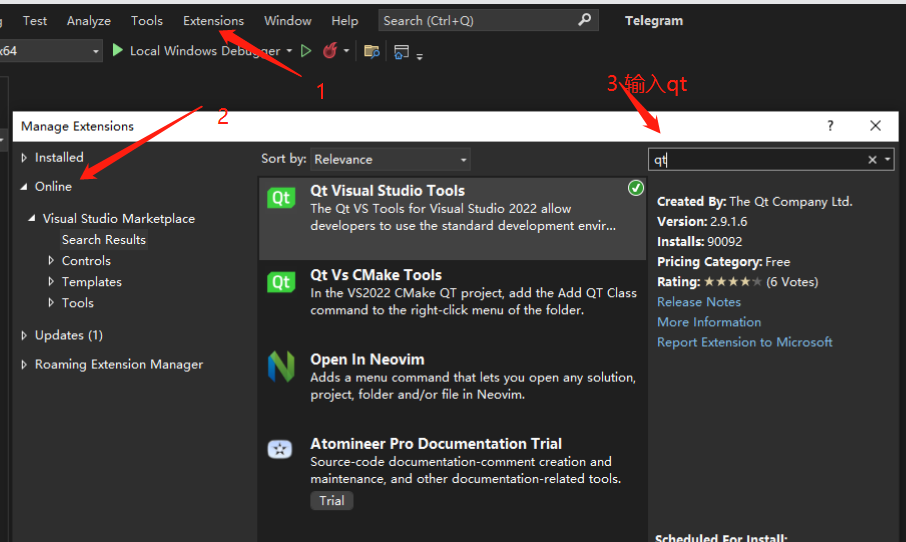This screenshot has width=906, height=542.
Task: Open the Extensions menu
Action: (213, 21)
